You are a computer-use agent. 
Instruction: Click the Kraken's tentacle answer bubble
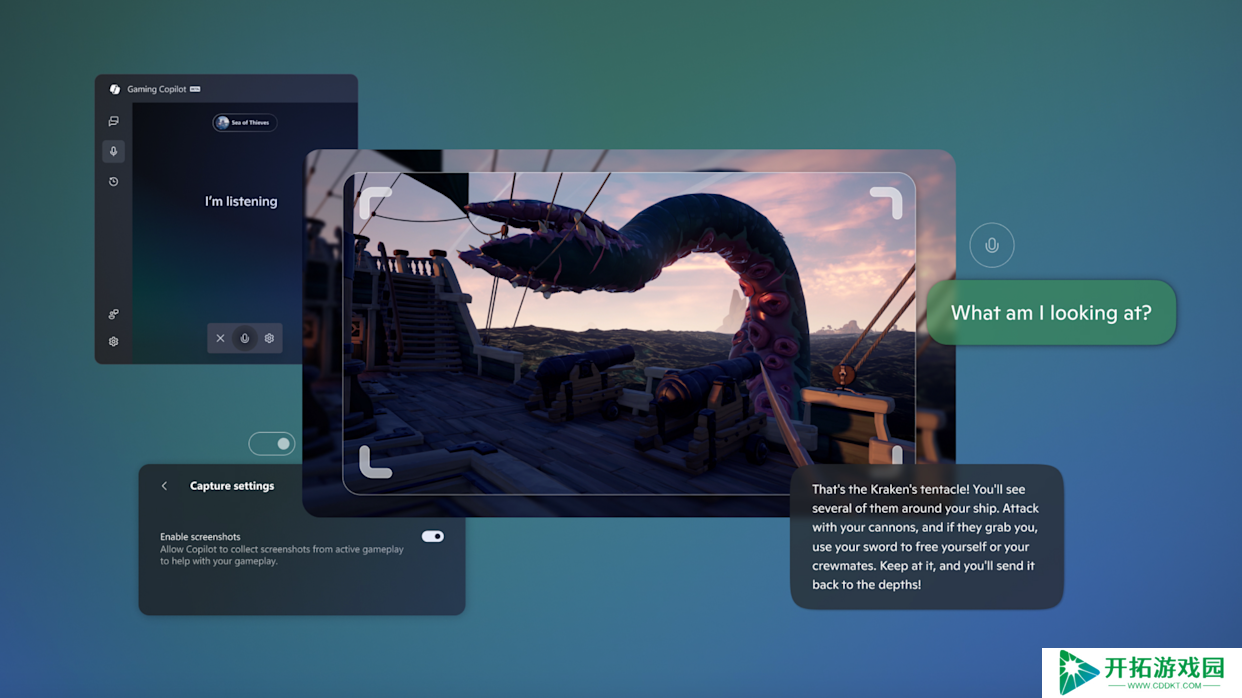[927, 537]
